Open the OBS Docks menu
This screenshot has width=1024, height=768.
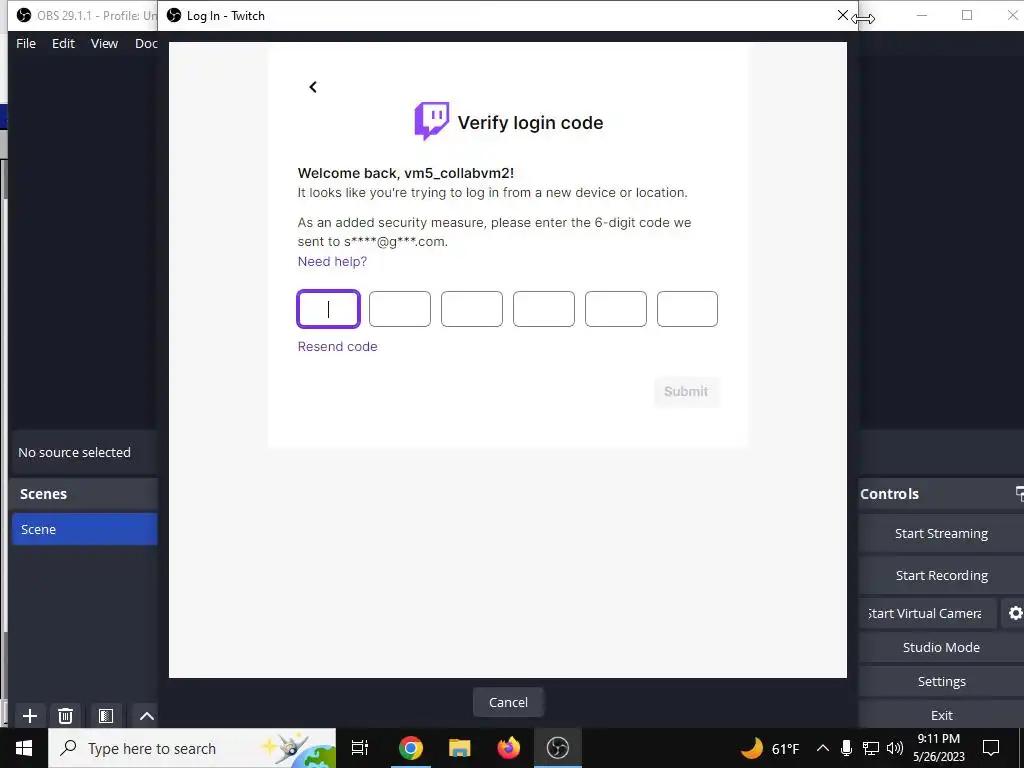(146, 43)
